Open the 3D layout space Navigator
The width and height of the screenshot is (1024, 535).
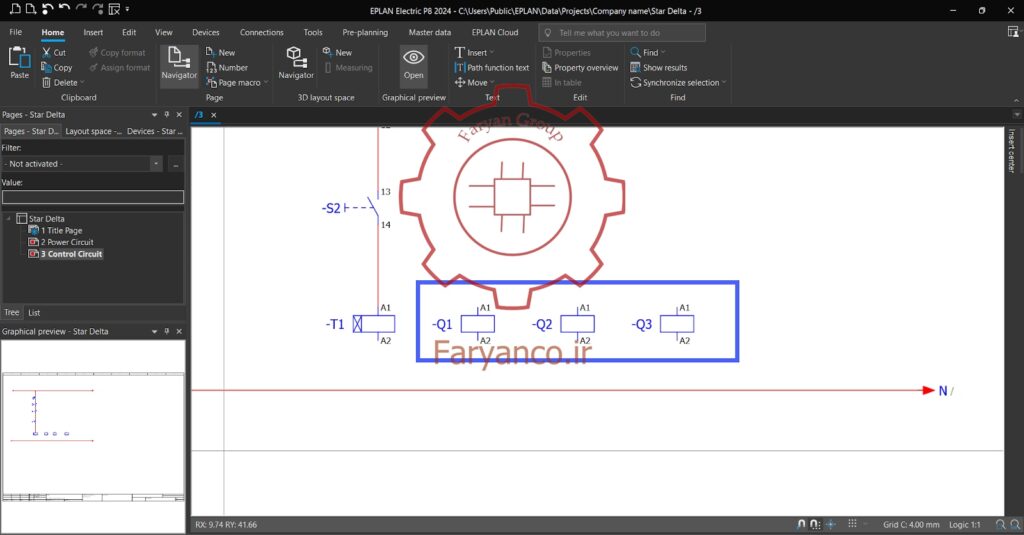[x=296, y=64]
